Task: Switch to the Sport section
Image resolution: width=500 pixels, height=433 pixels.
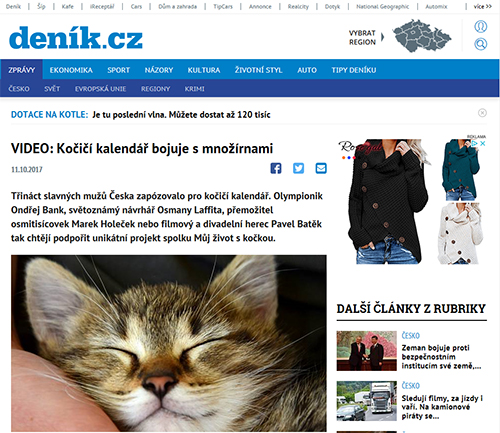Action: (x=118, y=70)
